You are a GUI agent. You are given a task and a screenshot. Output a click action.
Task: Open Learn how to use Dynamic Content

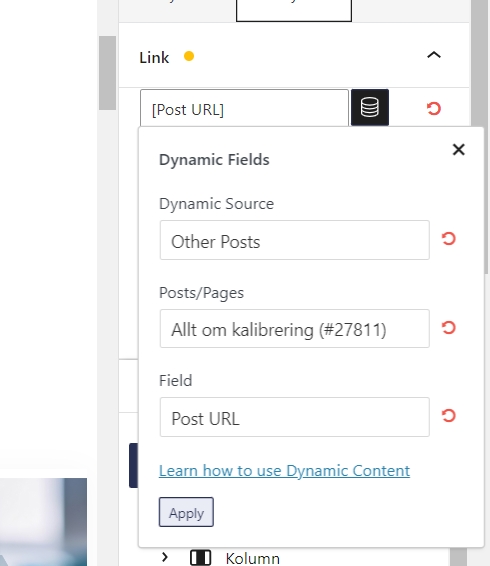pyautogui.click(x=284, y=471)
